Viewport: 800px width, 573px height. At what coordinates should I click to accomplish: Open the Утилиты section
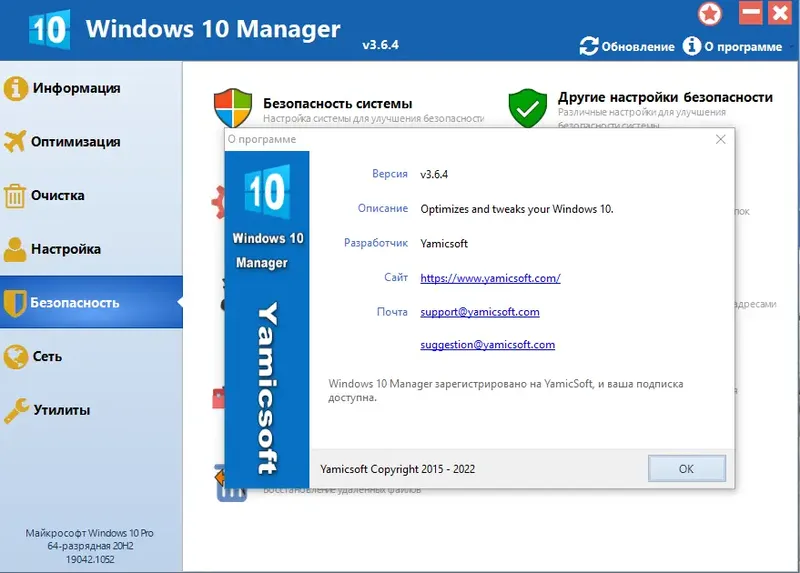[x=91, y=410]
